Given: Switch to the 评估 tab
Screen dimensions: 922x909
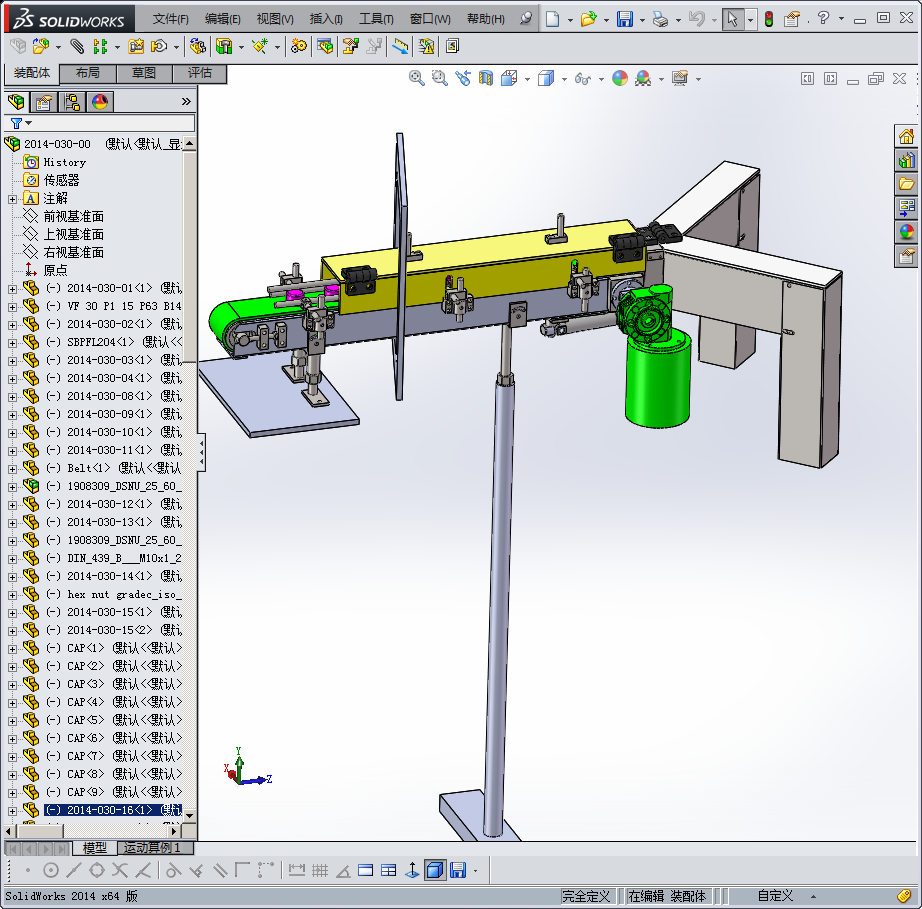Looking at the screenshot, I should 200,73.
